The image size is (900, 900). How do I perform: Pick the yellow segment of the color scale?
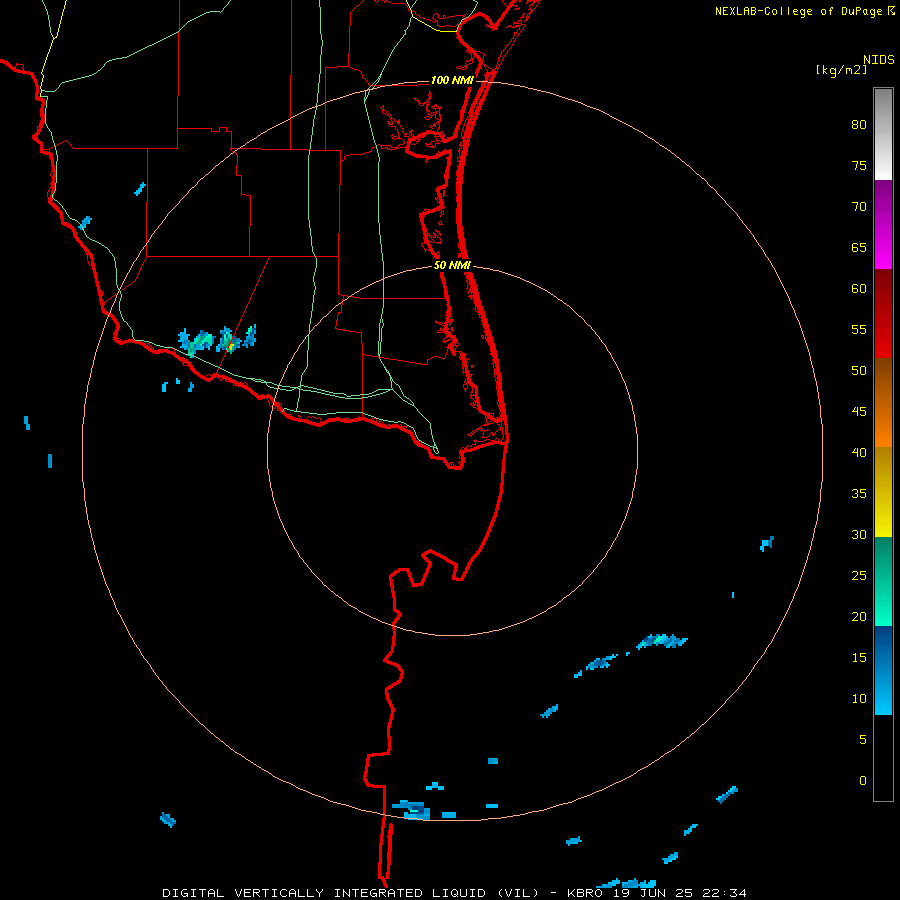883,492
